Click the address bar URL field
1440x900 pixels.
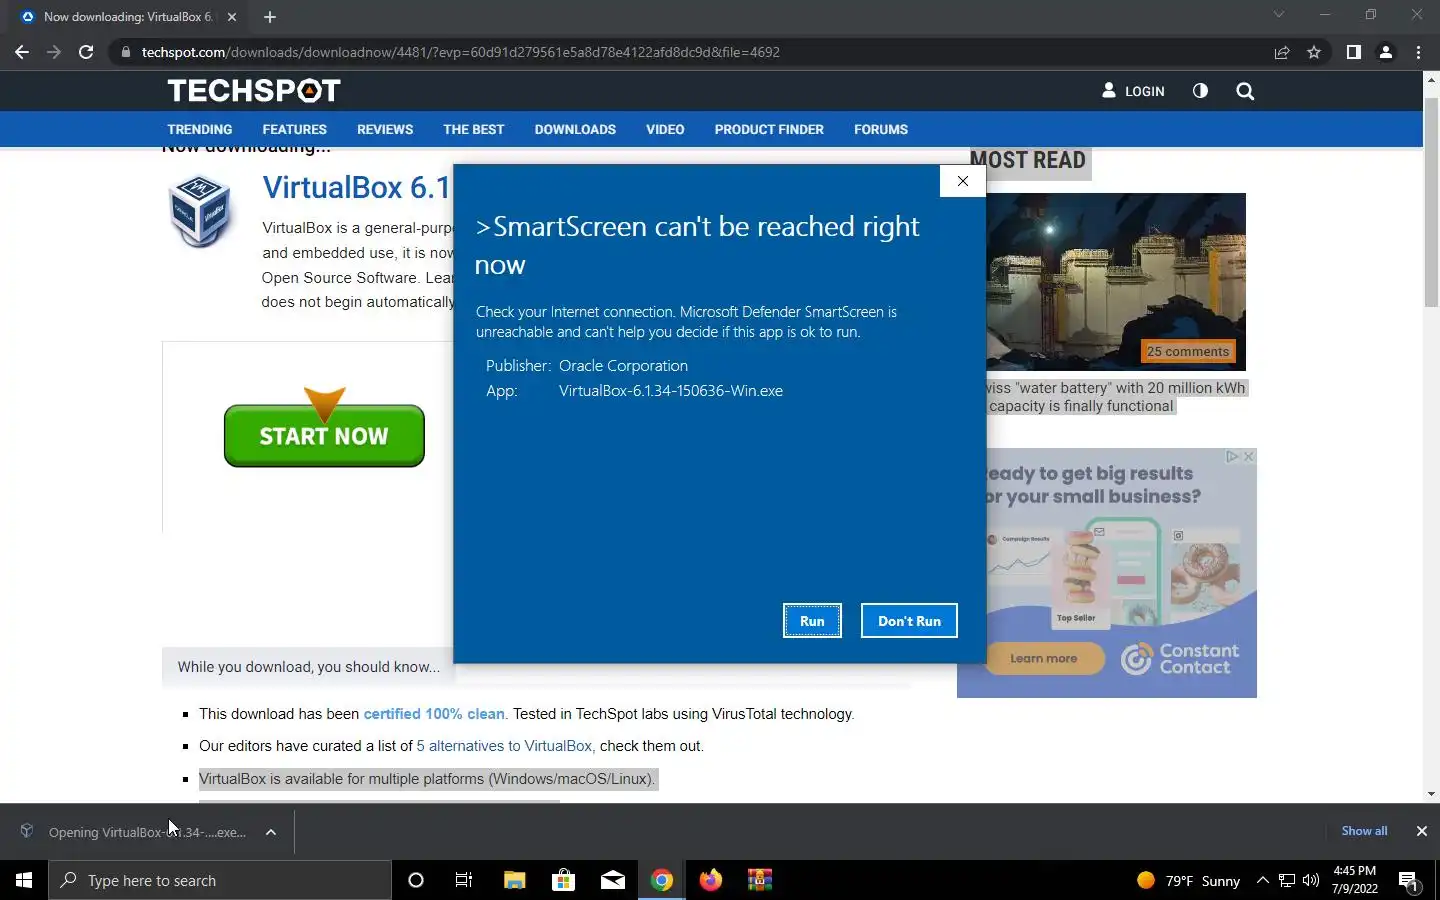pos(690,52)
